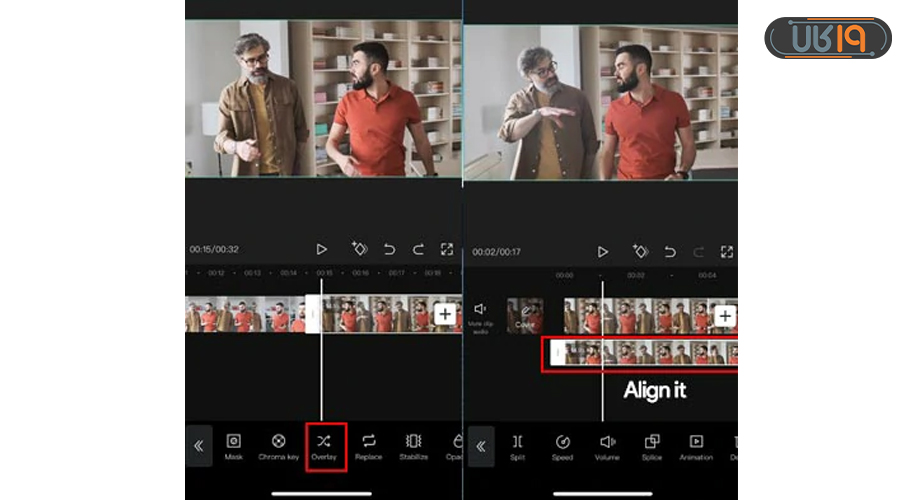This screenshot has height=500, width=900.
Task: Select the overlay clip in right timeline
Action: tap(643, 353)
